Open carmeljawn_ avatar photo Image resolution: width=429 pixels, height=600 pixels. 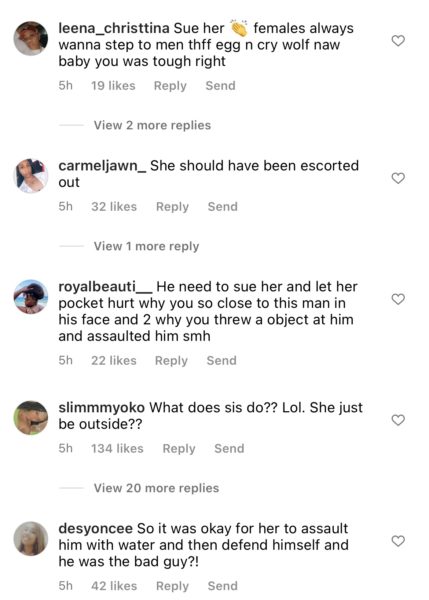pos(31,176)
